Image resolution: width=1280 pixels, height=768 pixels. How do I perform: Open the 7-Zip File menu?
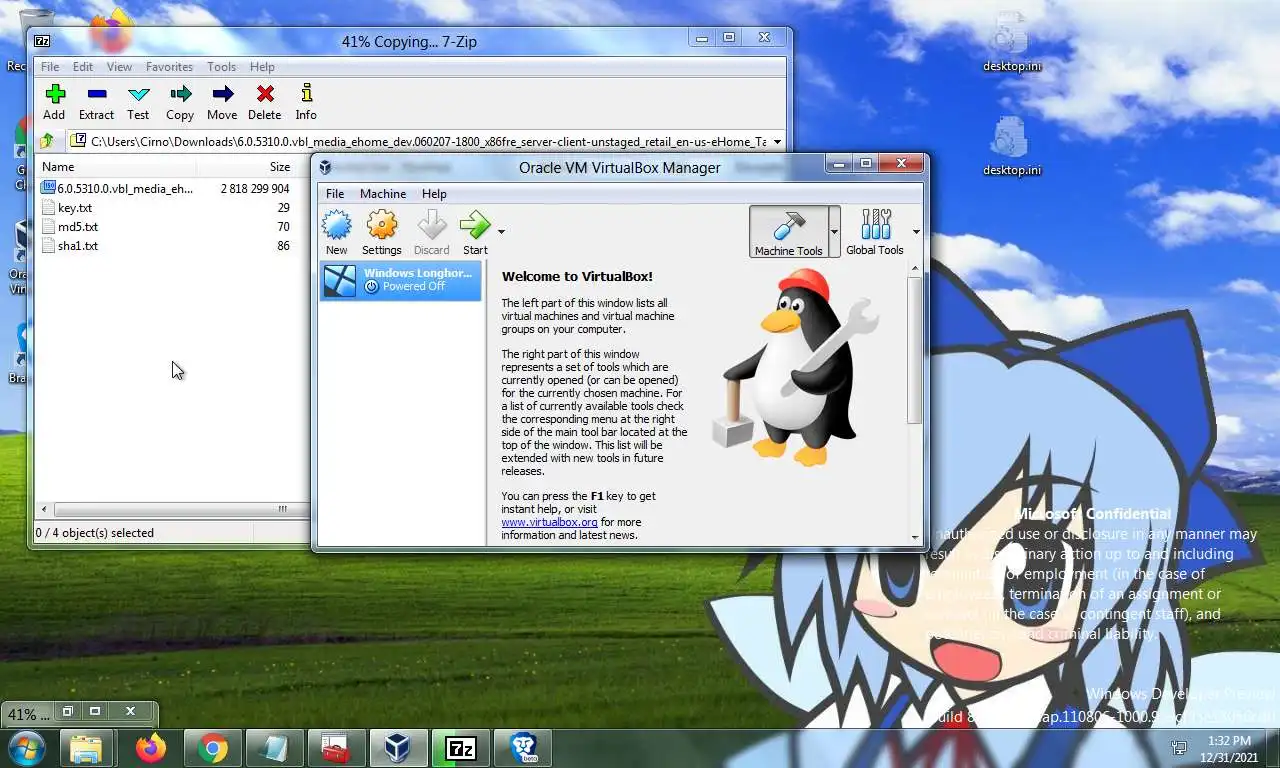[x=49, y=67]
